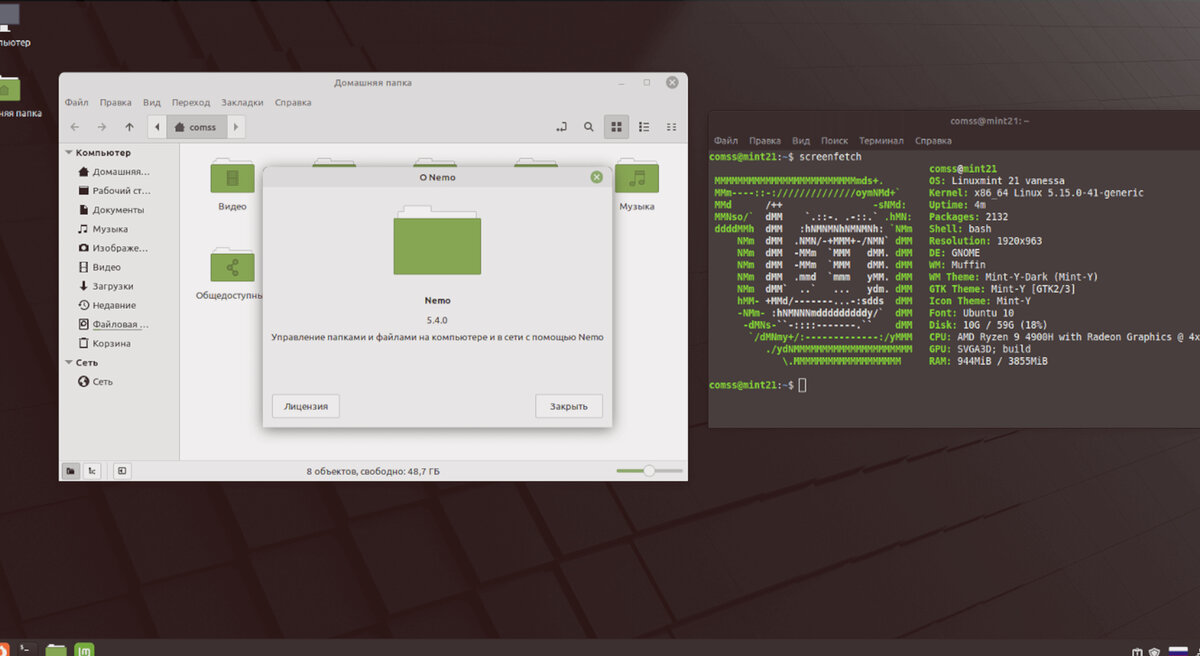The width and height of the screenshot is (1200, 656).
Task: Click the version text 5.4.0 in About dialog
Action: coord(437,320)
